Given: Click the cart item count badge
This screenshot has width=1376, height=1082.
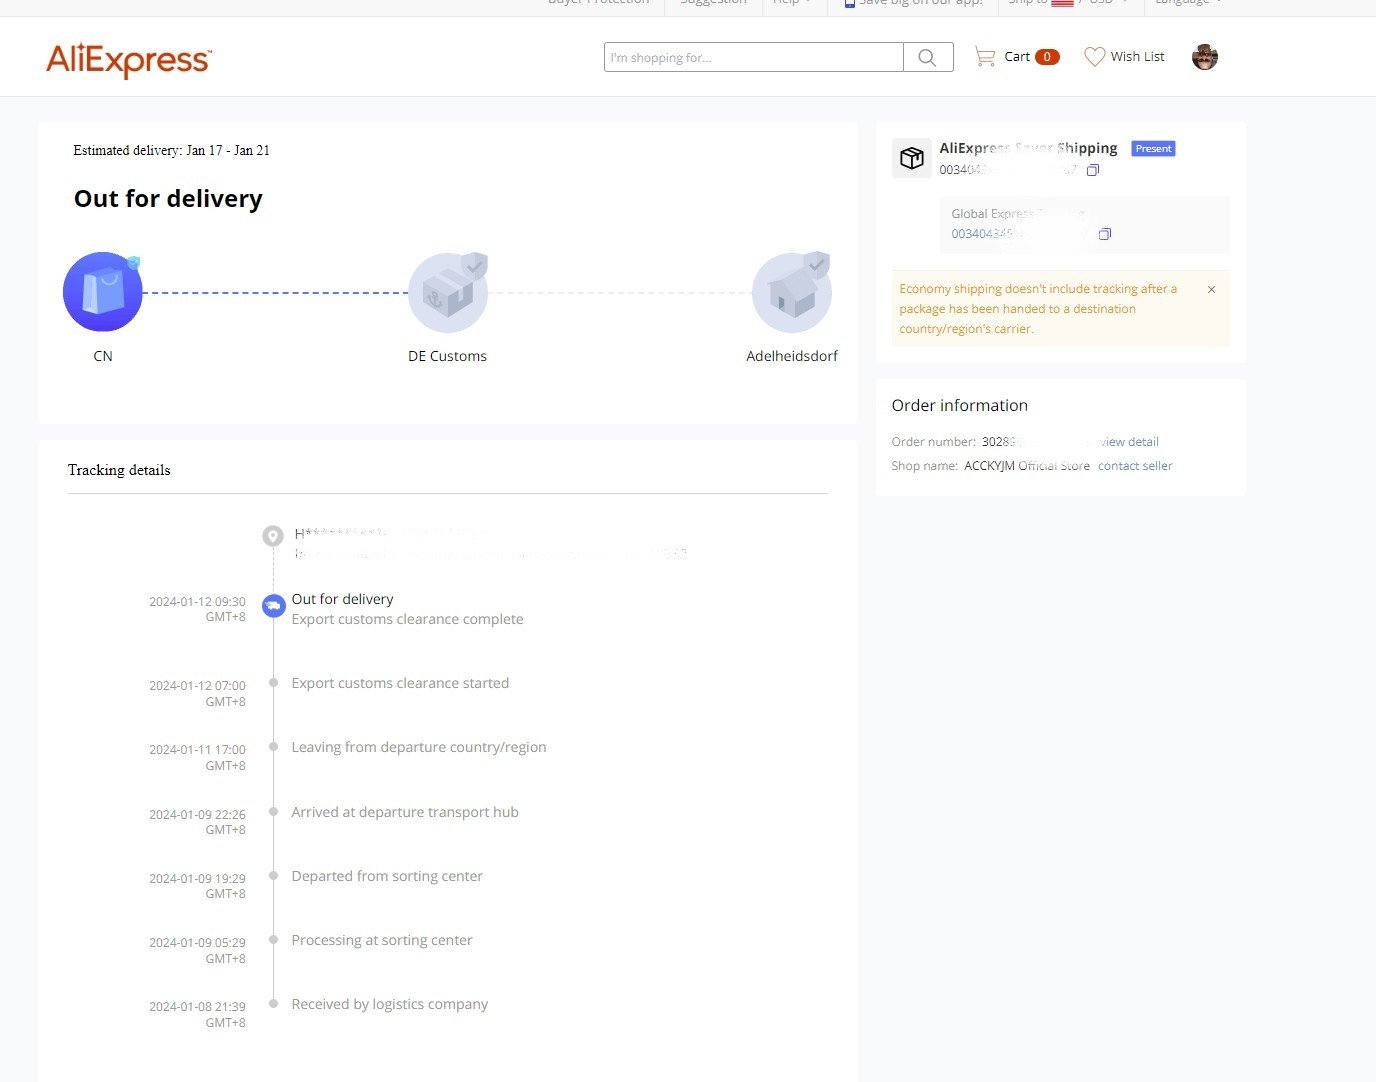Looking at the screenshot, I should pyautogui.click(x=1047, y=57).
